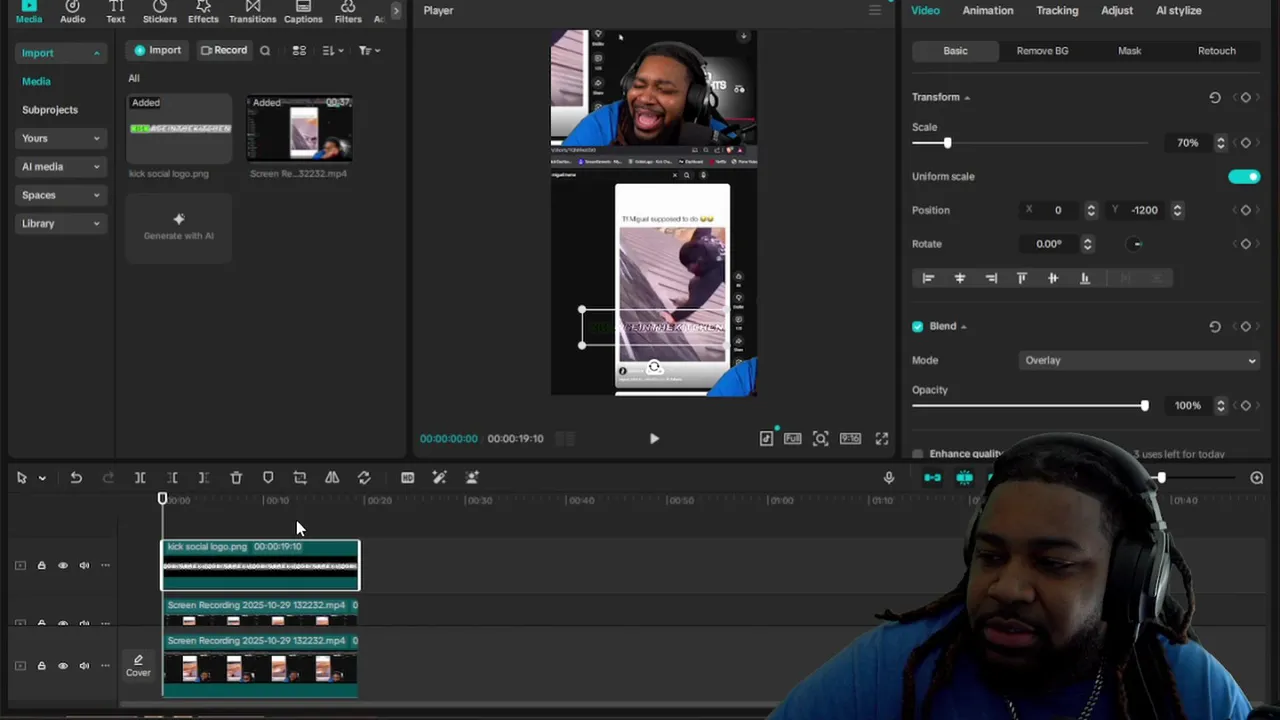
Task: Play the preview in the Player
Action: coord(654,438)
